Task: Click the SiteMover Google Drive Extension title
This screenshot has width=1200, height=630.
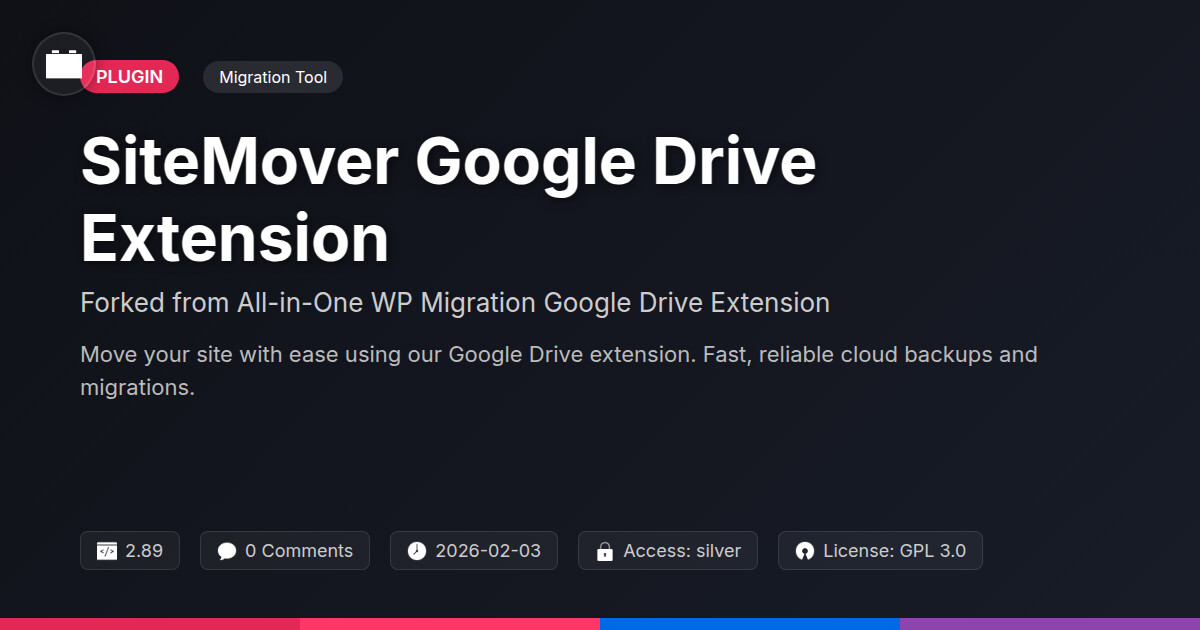Action: pos(448,200)
